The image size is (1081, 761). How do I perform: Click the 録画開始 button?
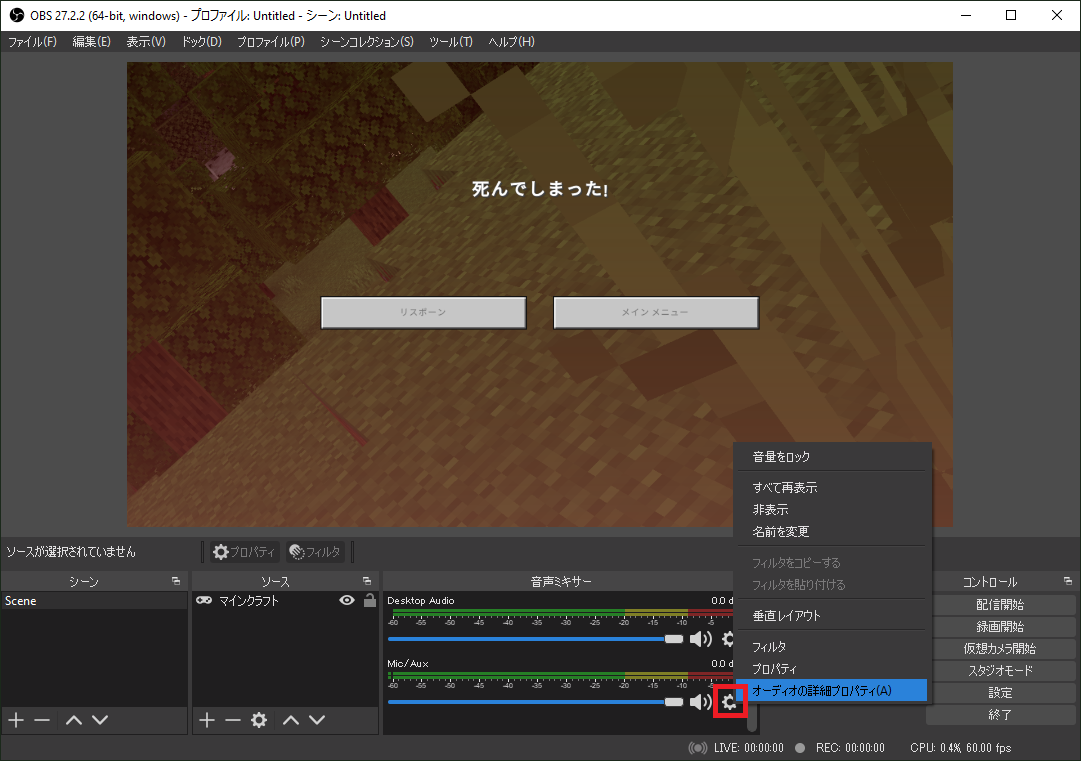pyautogui.click(x=1000, y=627)
